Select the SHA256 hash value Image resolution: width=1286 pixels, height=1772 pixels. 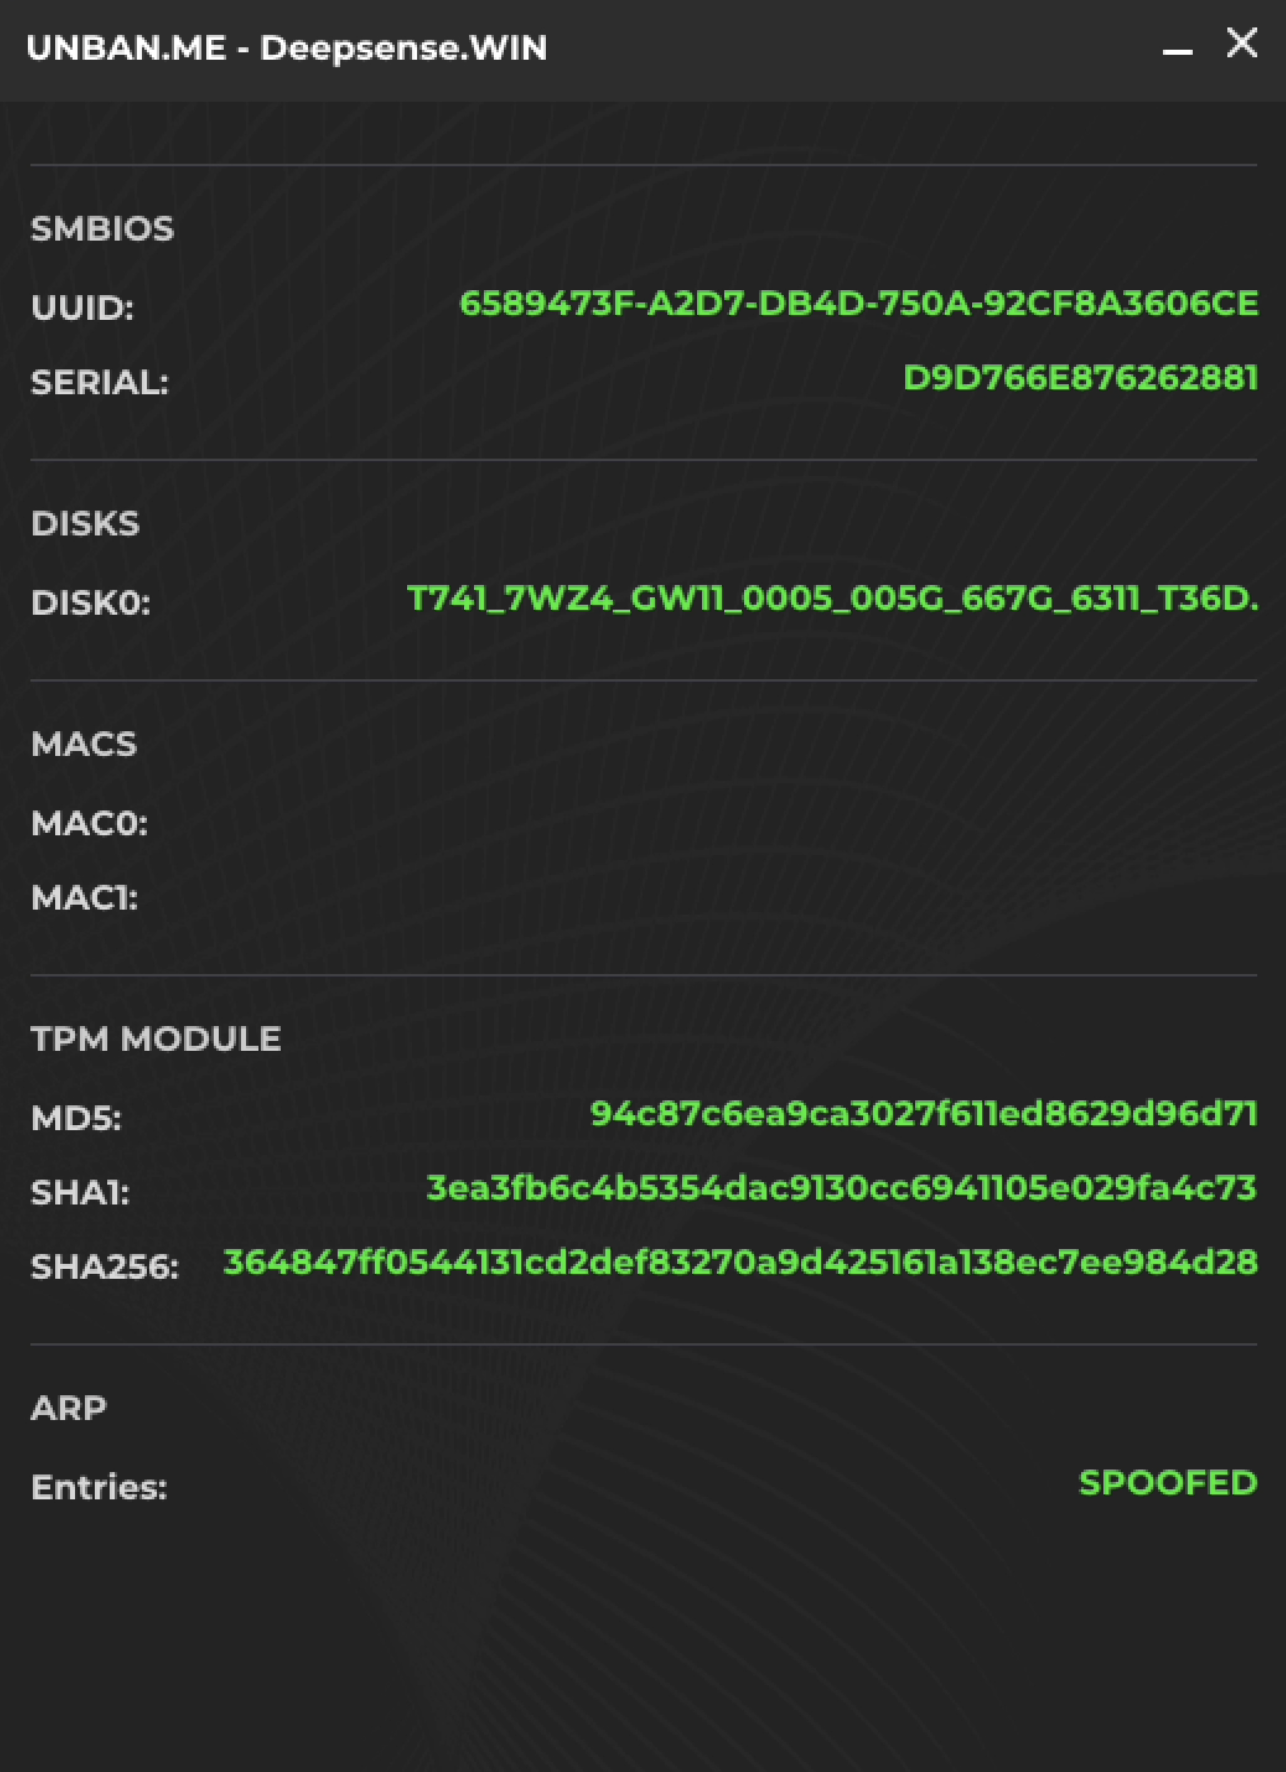(738, 1263)
